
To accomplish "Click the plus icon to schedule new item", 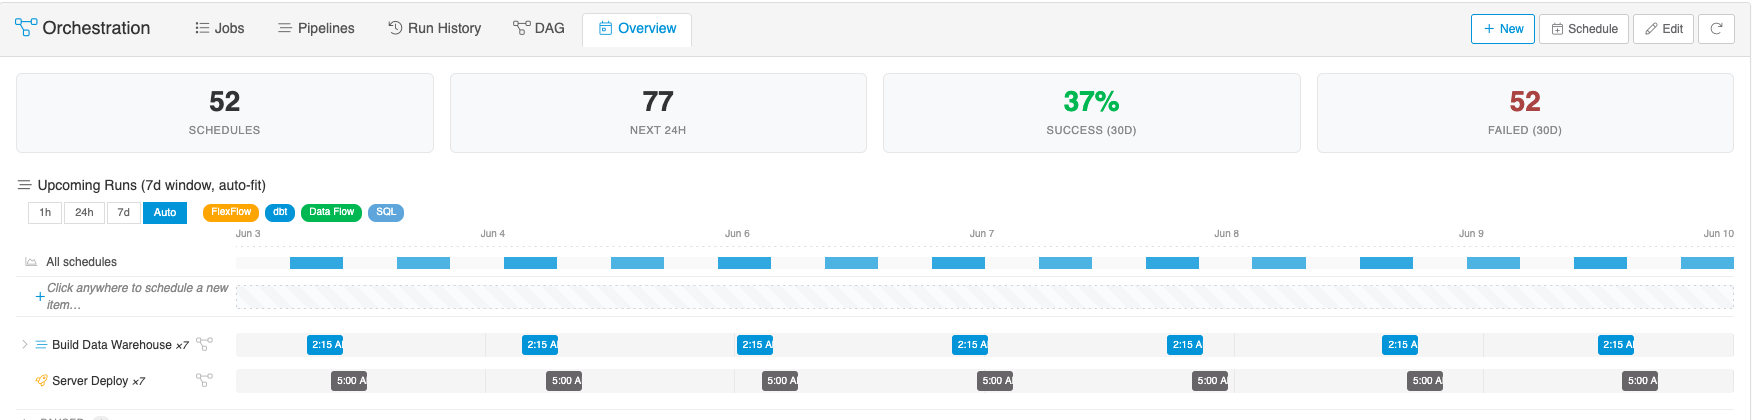I will [x=39, y=296].
